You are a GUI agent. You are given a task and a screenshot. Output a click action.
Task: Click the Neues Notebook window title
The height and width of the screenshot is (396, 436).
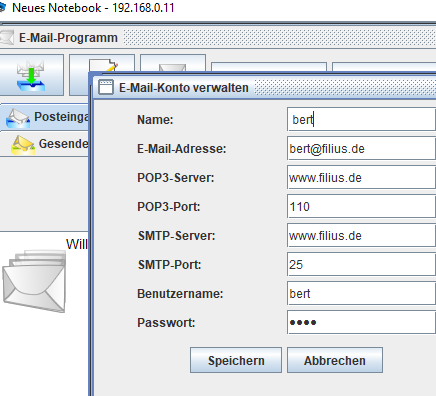tap(93, 8)
